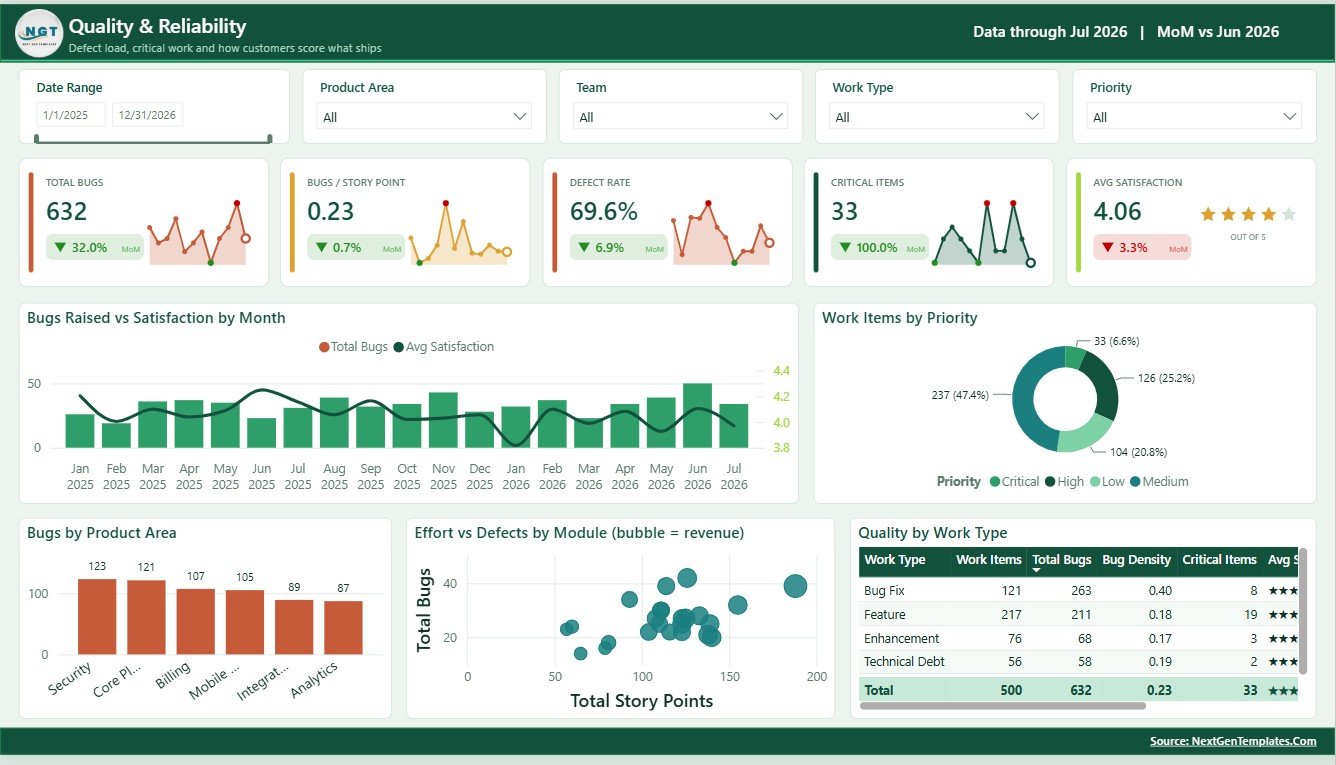Click the Critical Items value 33
1336x765 pixels.
(x=845, y=212)
